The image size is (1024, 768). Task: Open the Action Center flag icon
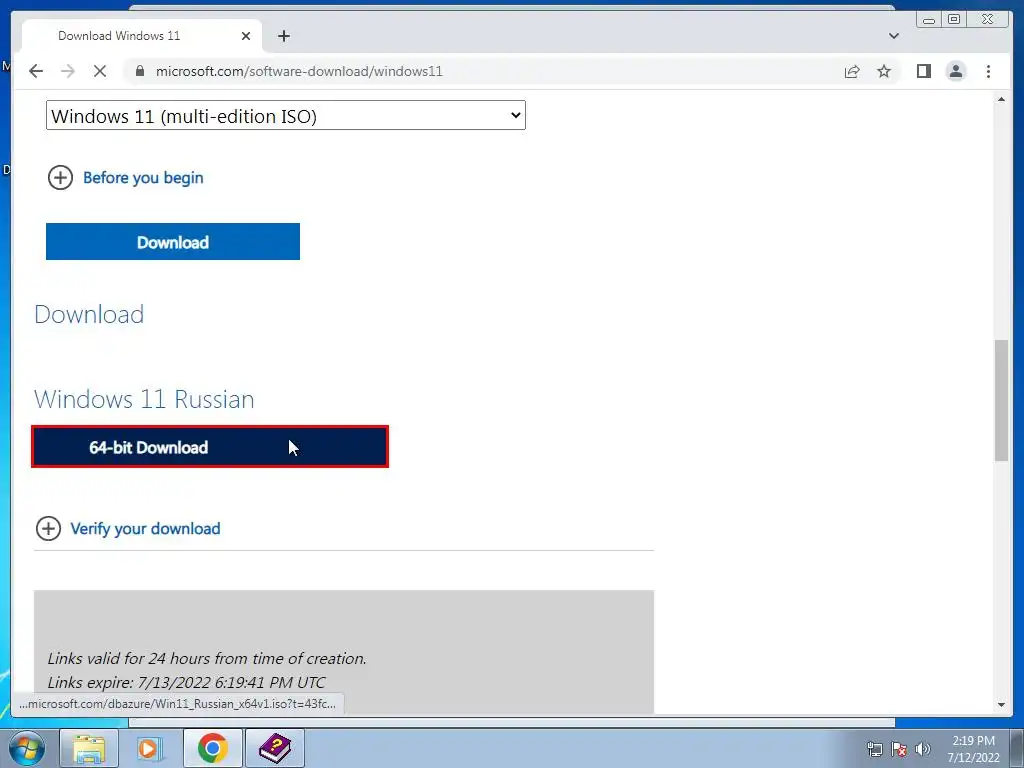click(899, 749)
